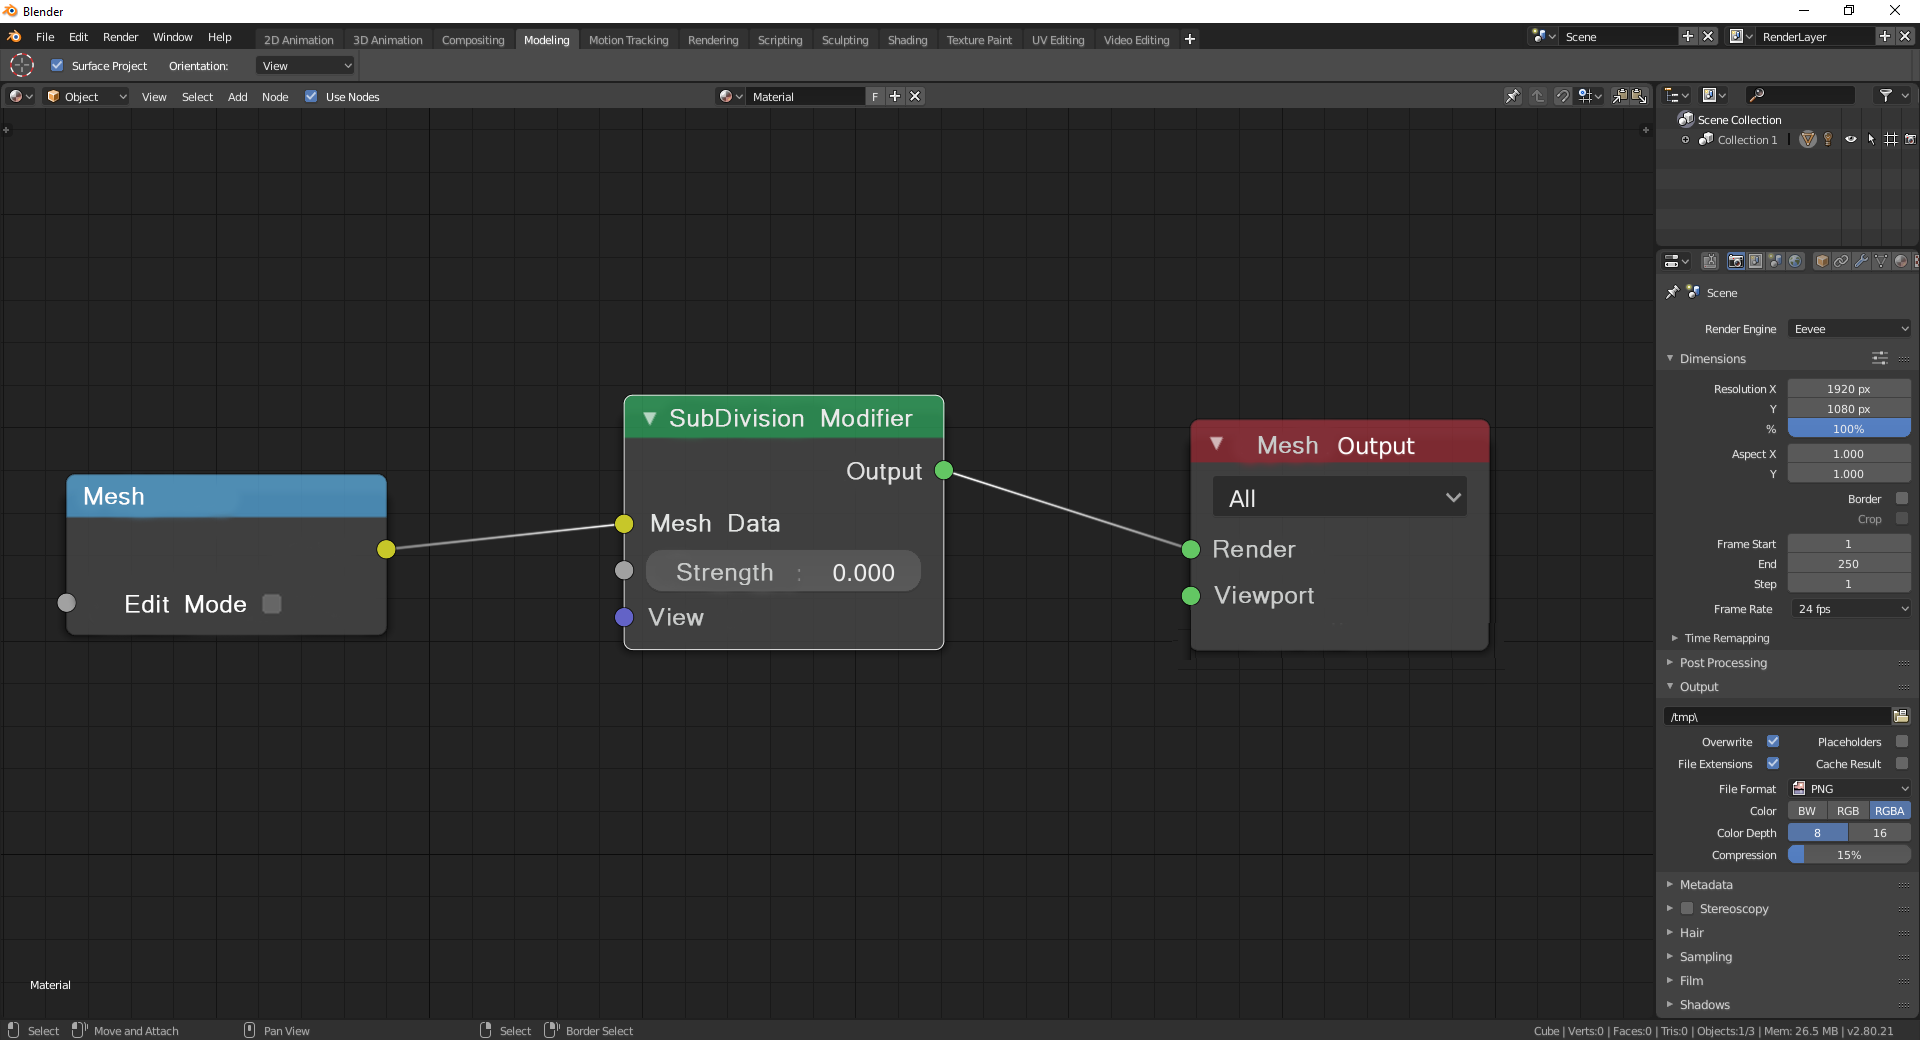This screenshot has height=1040, width=1920.
Task: Copy nodes to clipboard icon
Action: [x=1620, y=96]
